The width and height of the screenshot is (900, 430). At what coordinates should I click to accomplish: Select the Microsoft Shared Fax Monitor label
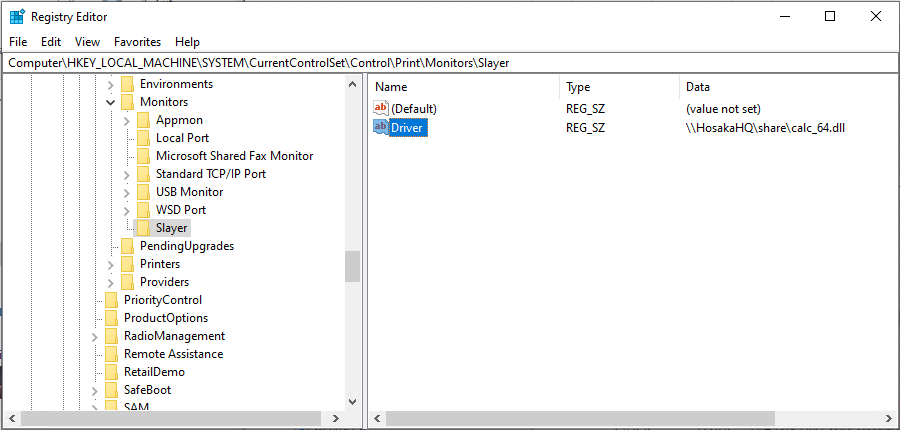click(235, 156)
